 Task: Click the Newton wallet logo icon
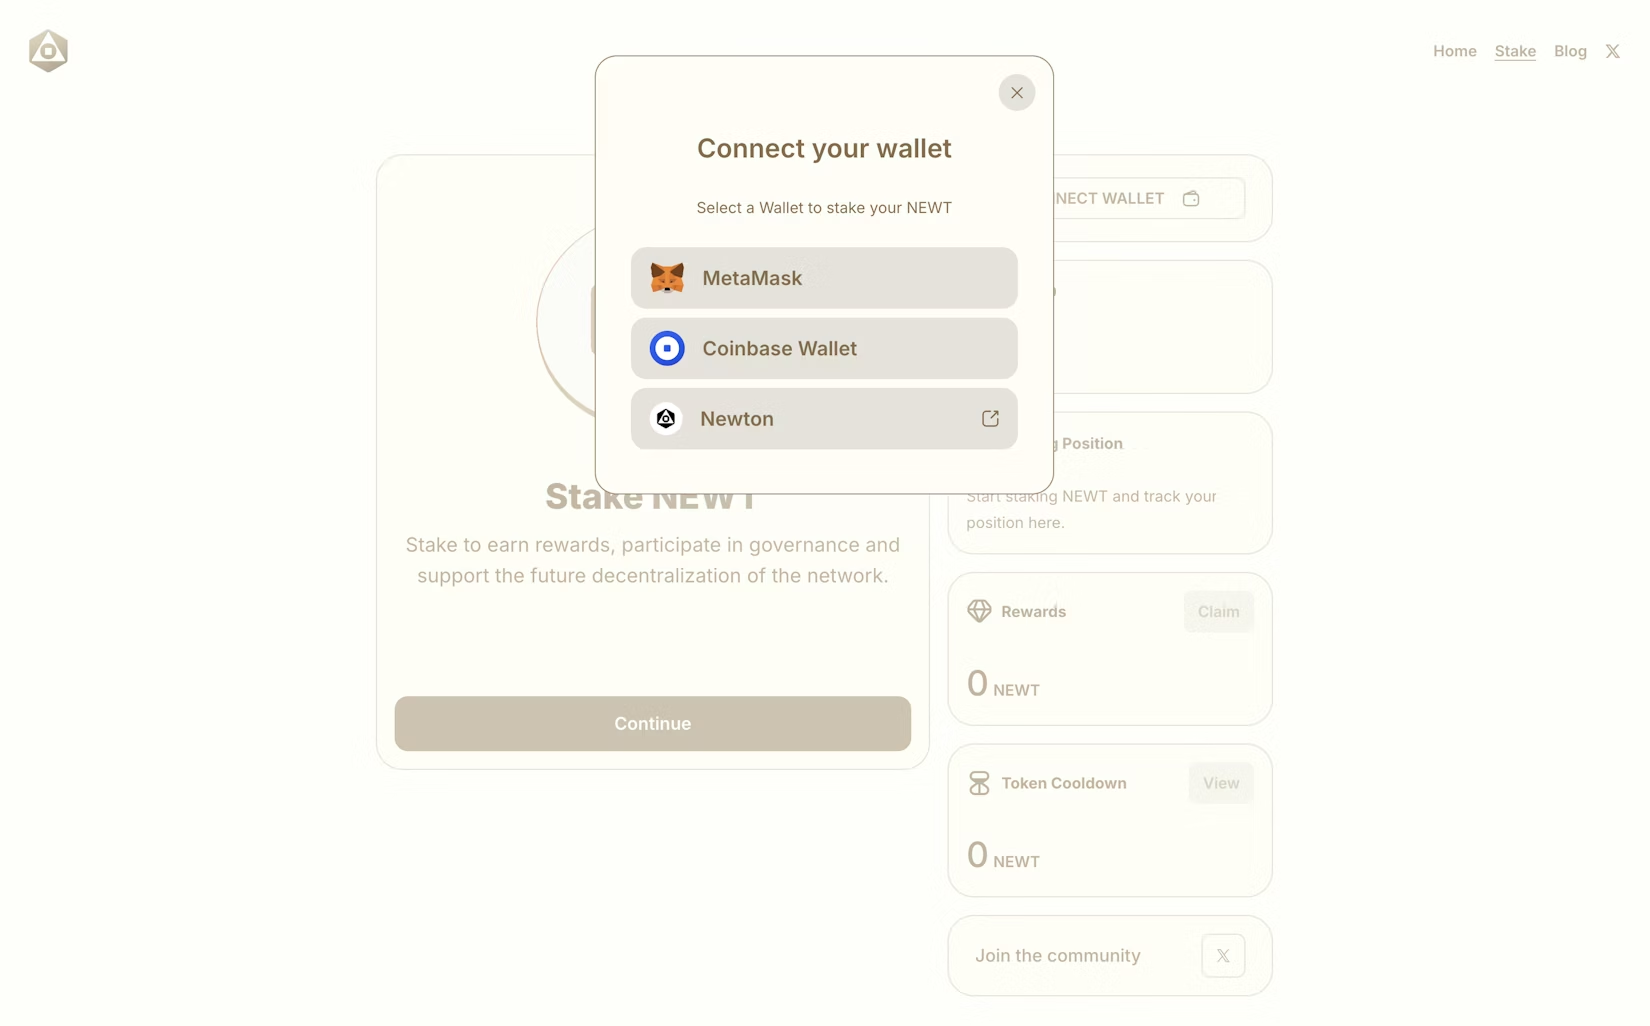pos(666,419)
